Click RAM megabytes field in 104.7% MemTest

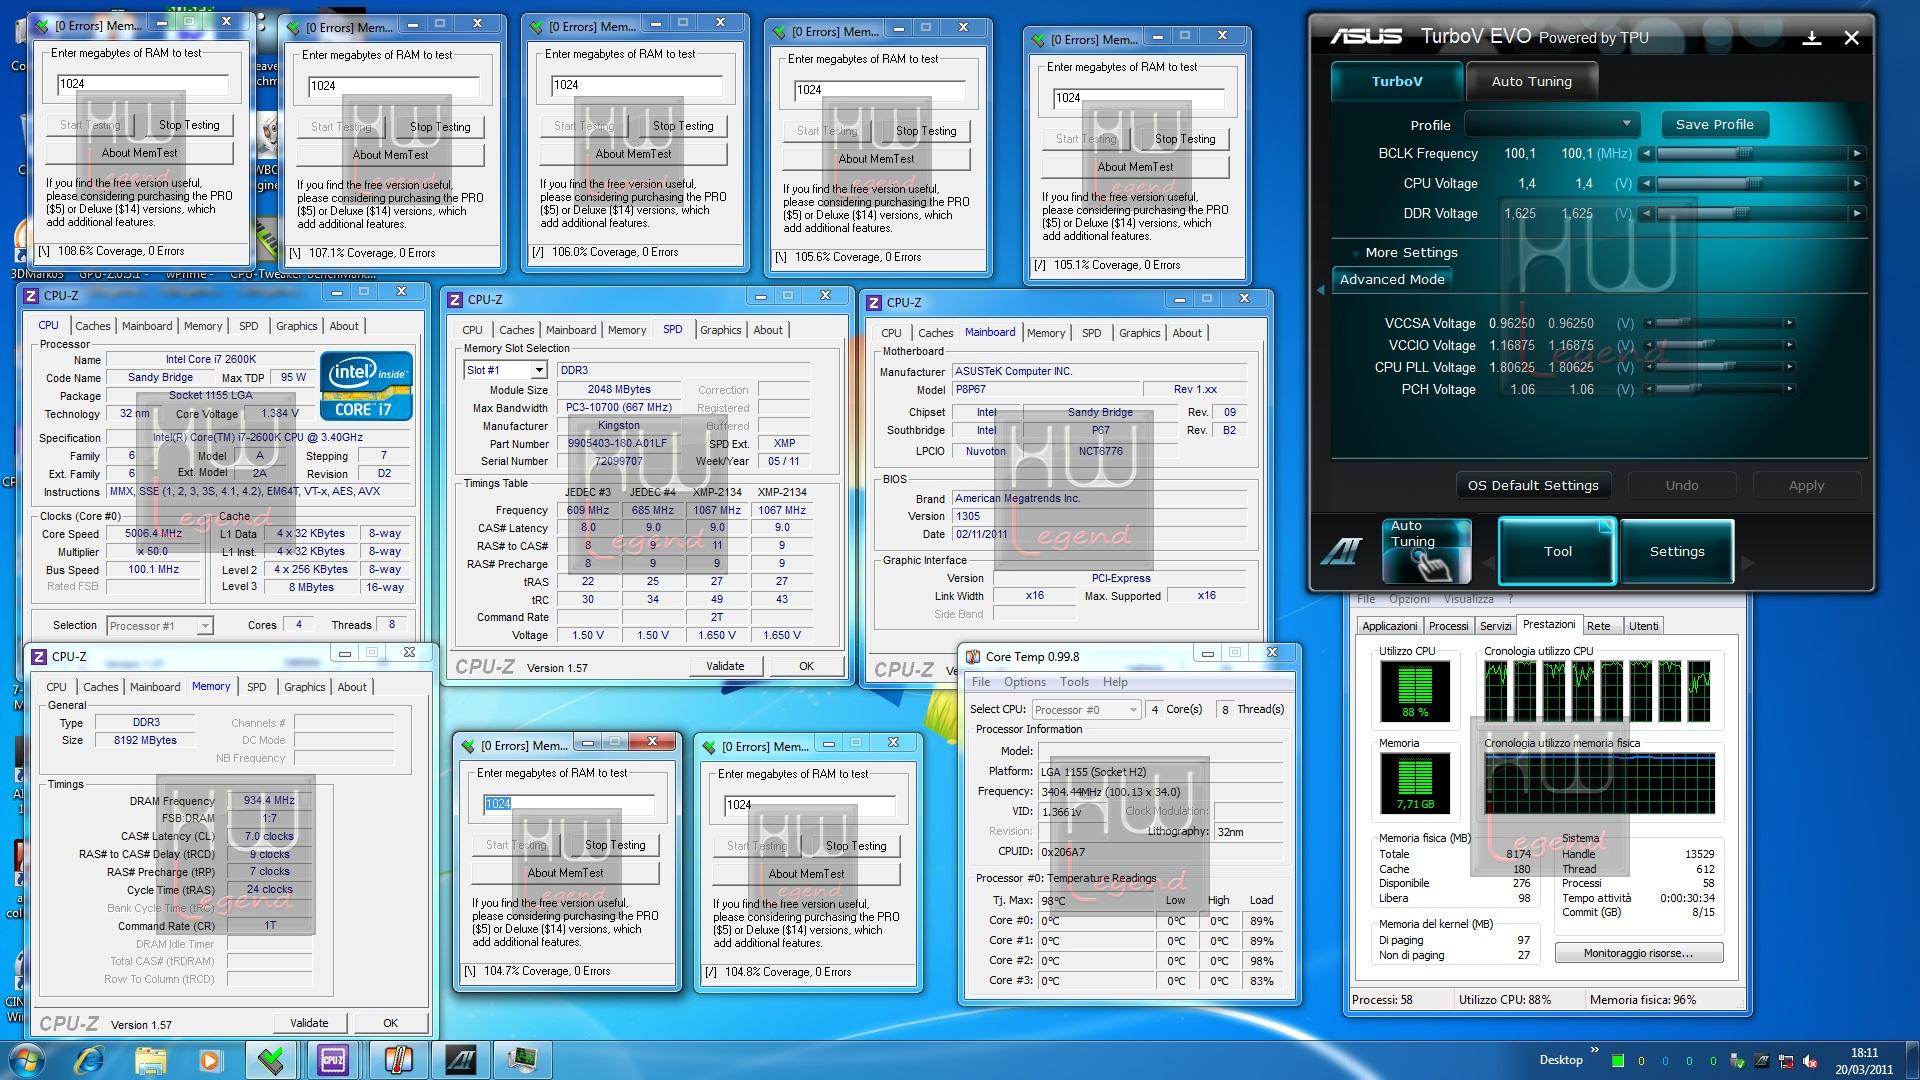tap(569, 803)
